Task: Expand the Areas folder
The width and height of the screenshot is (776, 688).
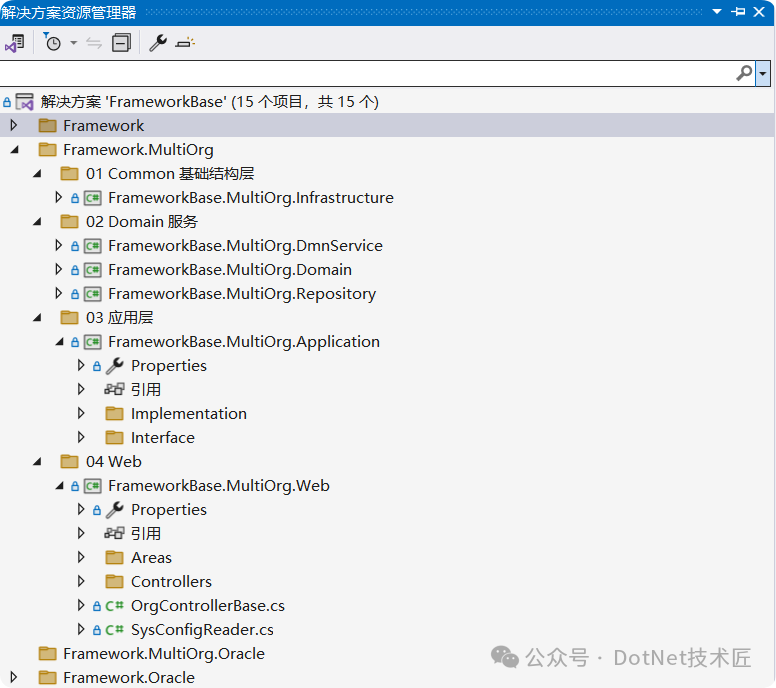Action: coord(81,557)
